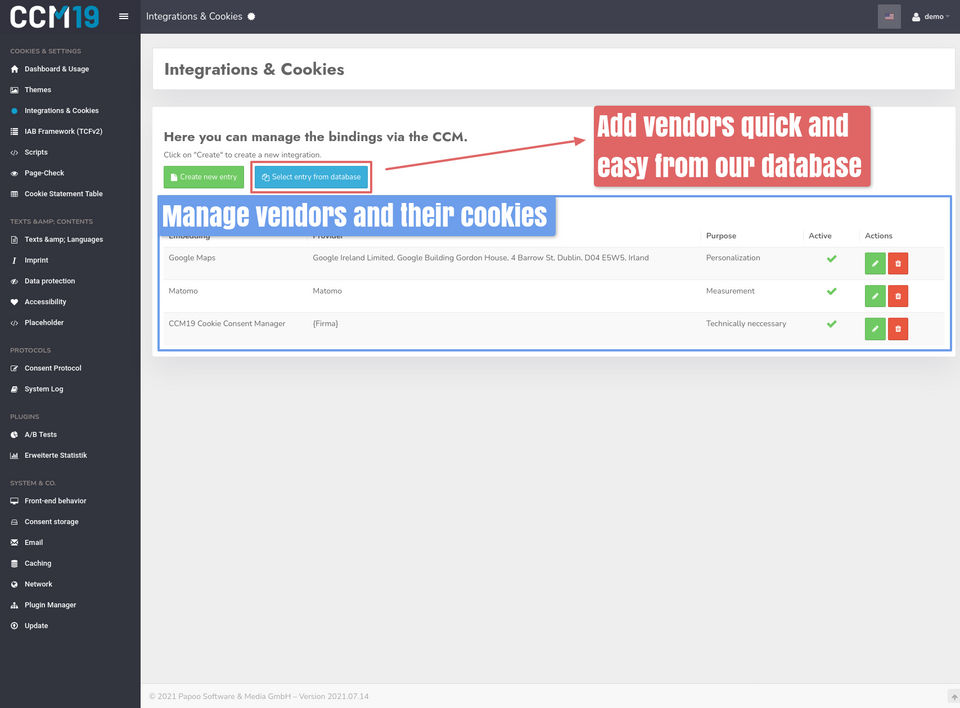960x708 pixels.
Task: Delete CCM19 Cookie Consent Manager entry
Action: point(898,329)
